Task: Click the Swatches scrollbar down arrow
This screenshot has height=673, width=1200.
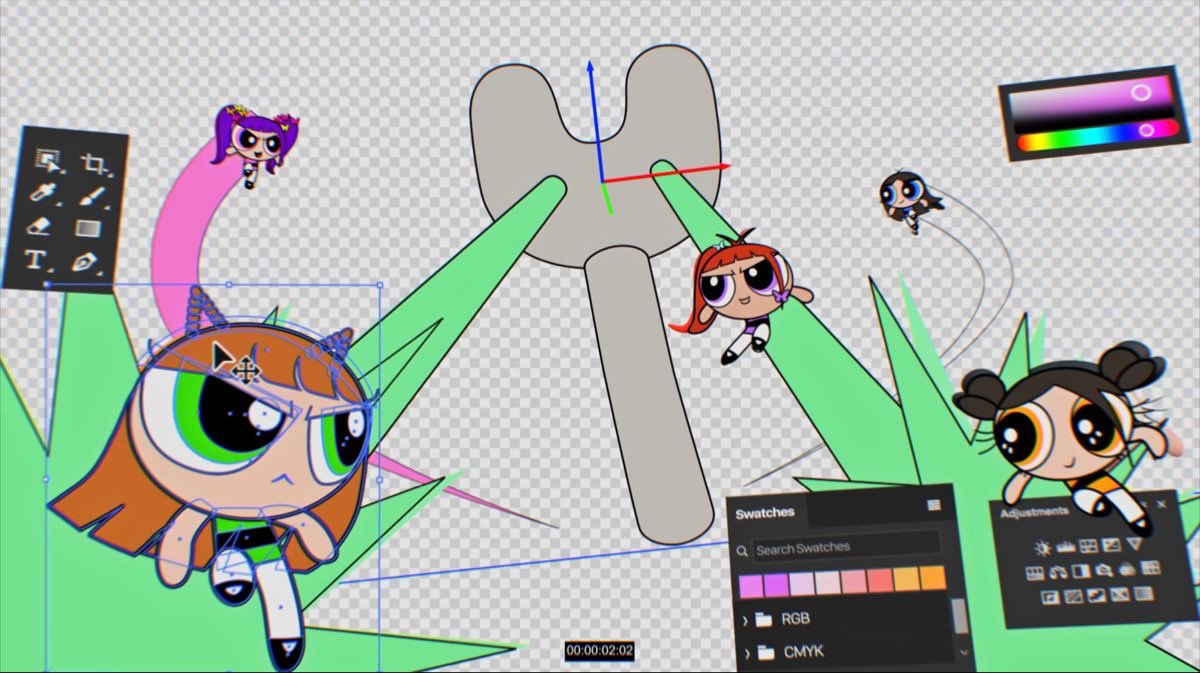Action: click(x=964, y=652)
